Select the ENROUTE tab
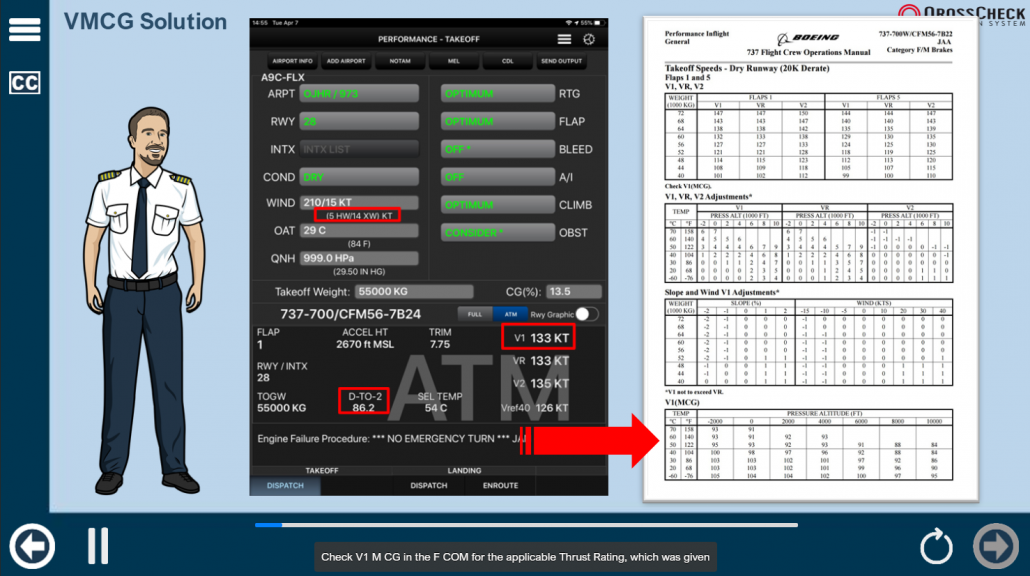This screenshot has height=576, width=1030. point(501,486)
